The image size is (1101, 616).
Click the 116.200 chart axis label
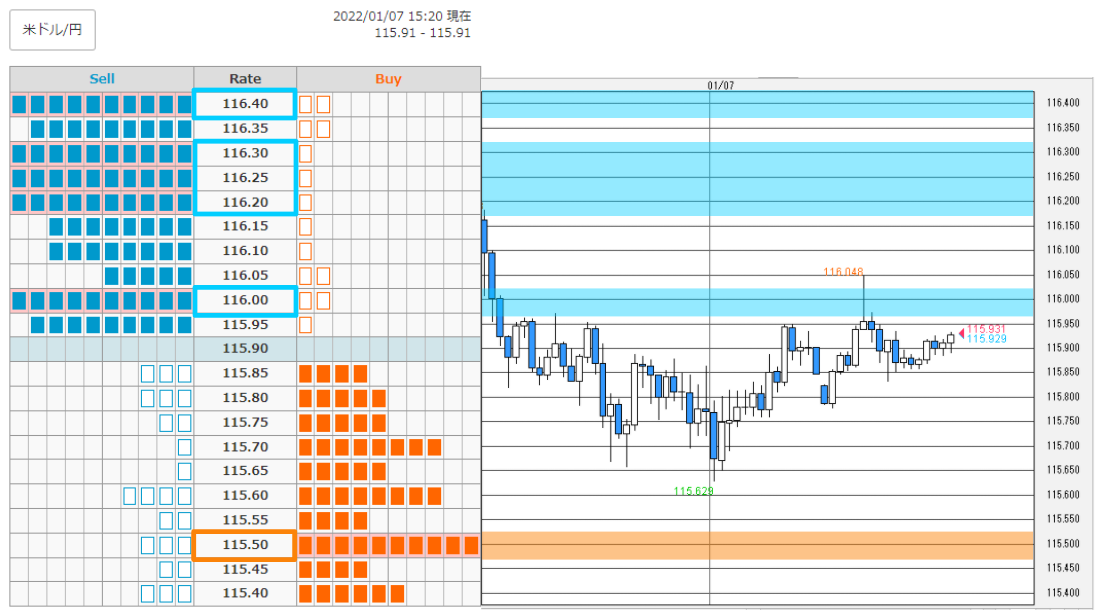(1063, 201)
